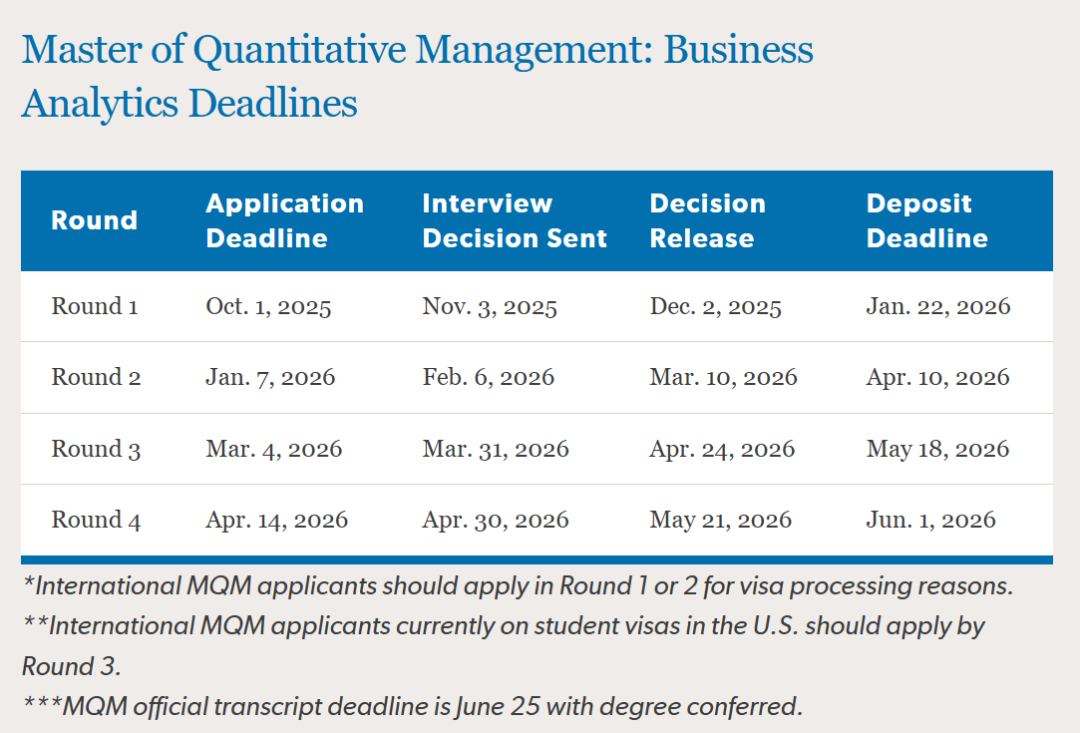Screen dimensions: 1080x733
Task: Click the Feb. 6, 2026 interview date
Action: (x=488, y=377)
